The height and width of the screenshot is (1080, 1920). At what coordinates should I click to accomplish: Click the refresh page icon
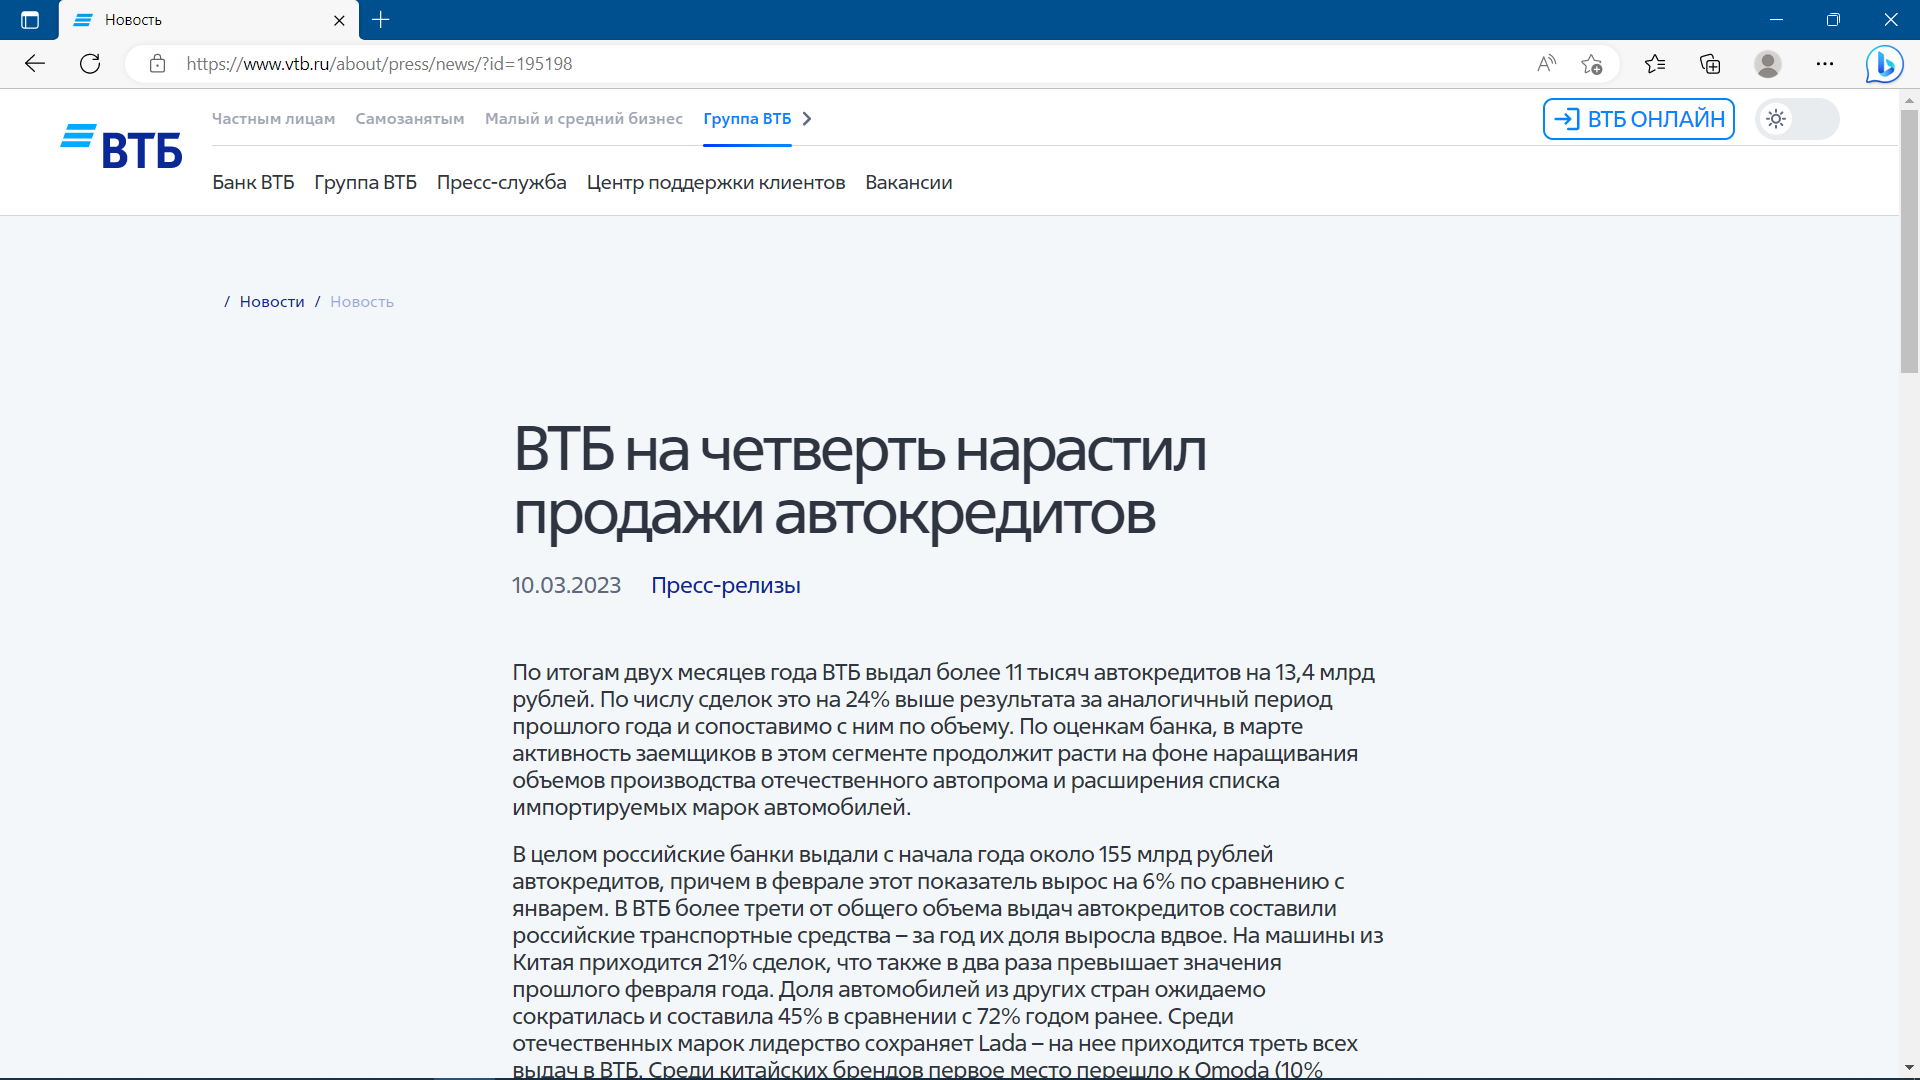pyautogui.click(x=90, y=64)
